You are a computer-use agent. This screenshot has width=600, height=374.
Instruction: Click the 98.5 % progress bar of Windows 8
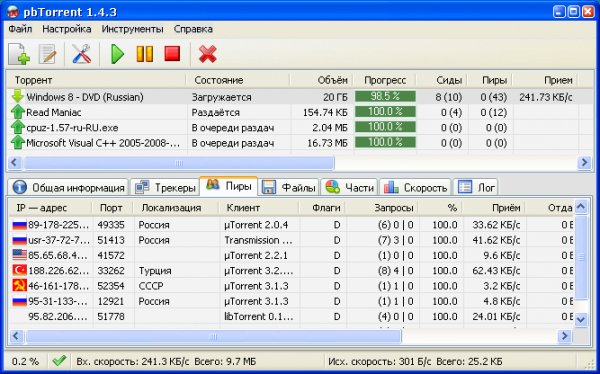click(x=385, y=96)
